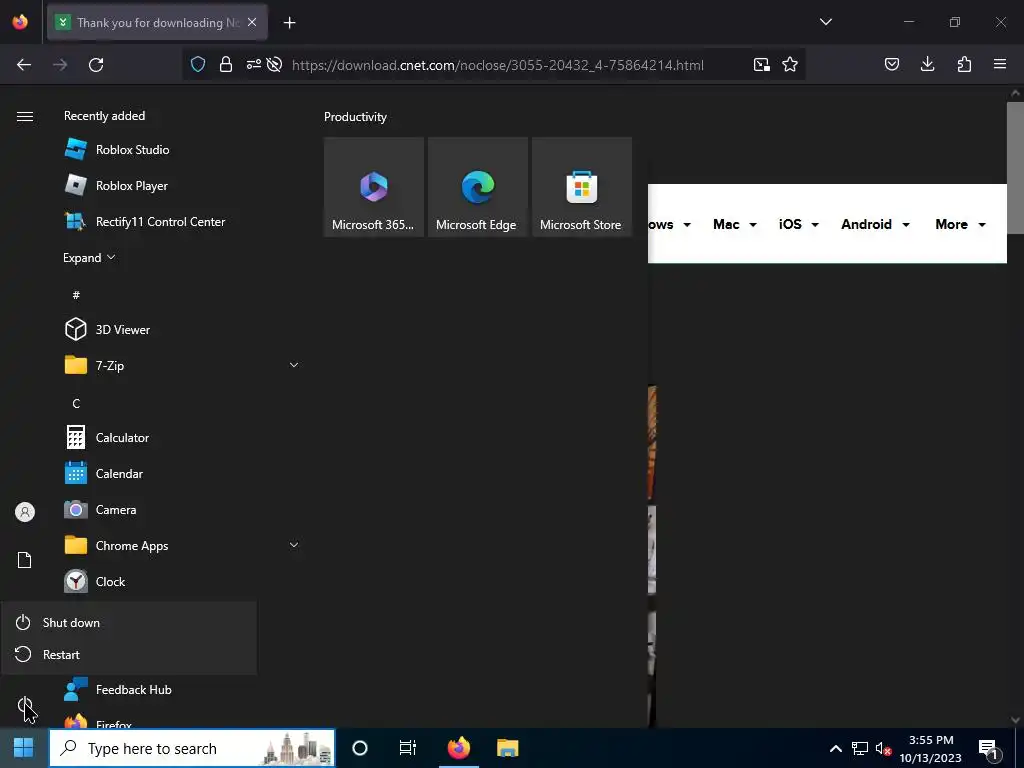Click the taskbar search box

(192, 748)
